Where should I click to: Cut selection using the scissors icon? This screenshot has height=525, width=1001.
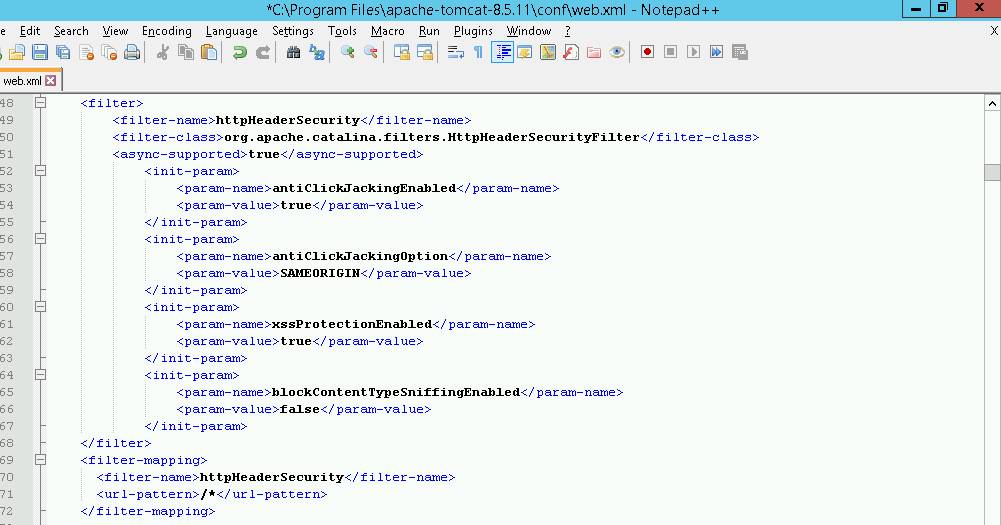coord(163,52)
